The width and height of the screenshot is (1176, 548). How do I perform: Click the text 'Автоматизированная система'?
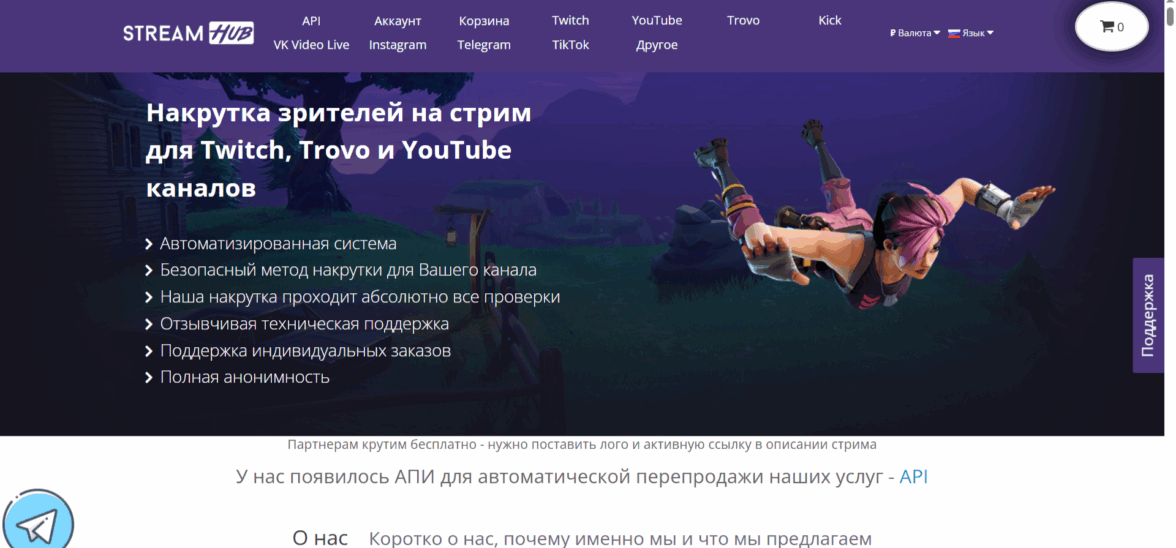pos(278,244)
